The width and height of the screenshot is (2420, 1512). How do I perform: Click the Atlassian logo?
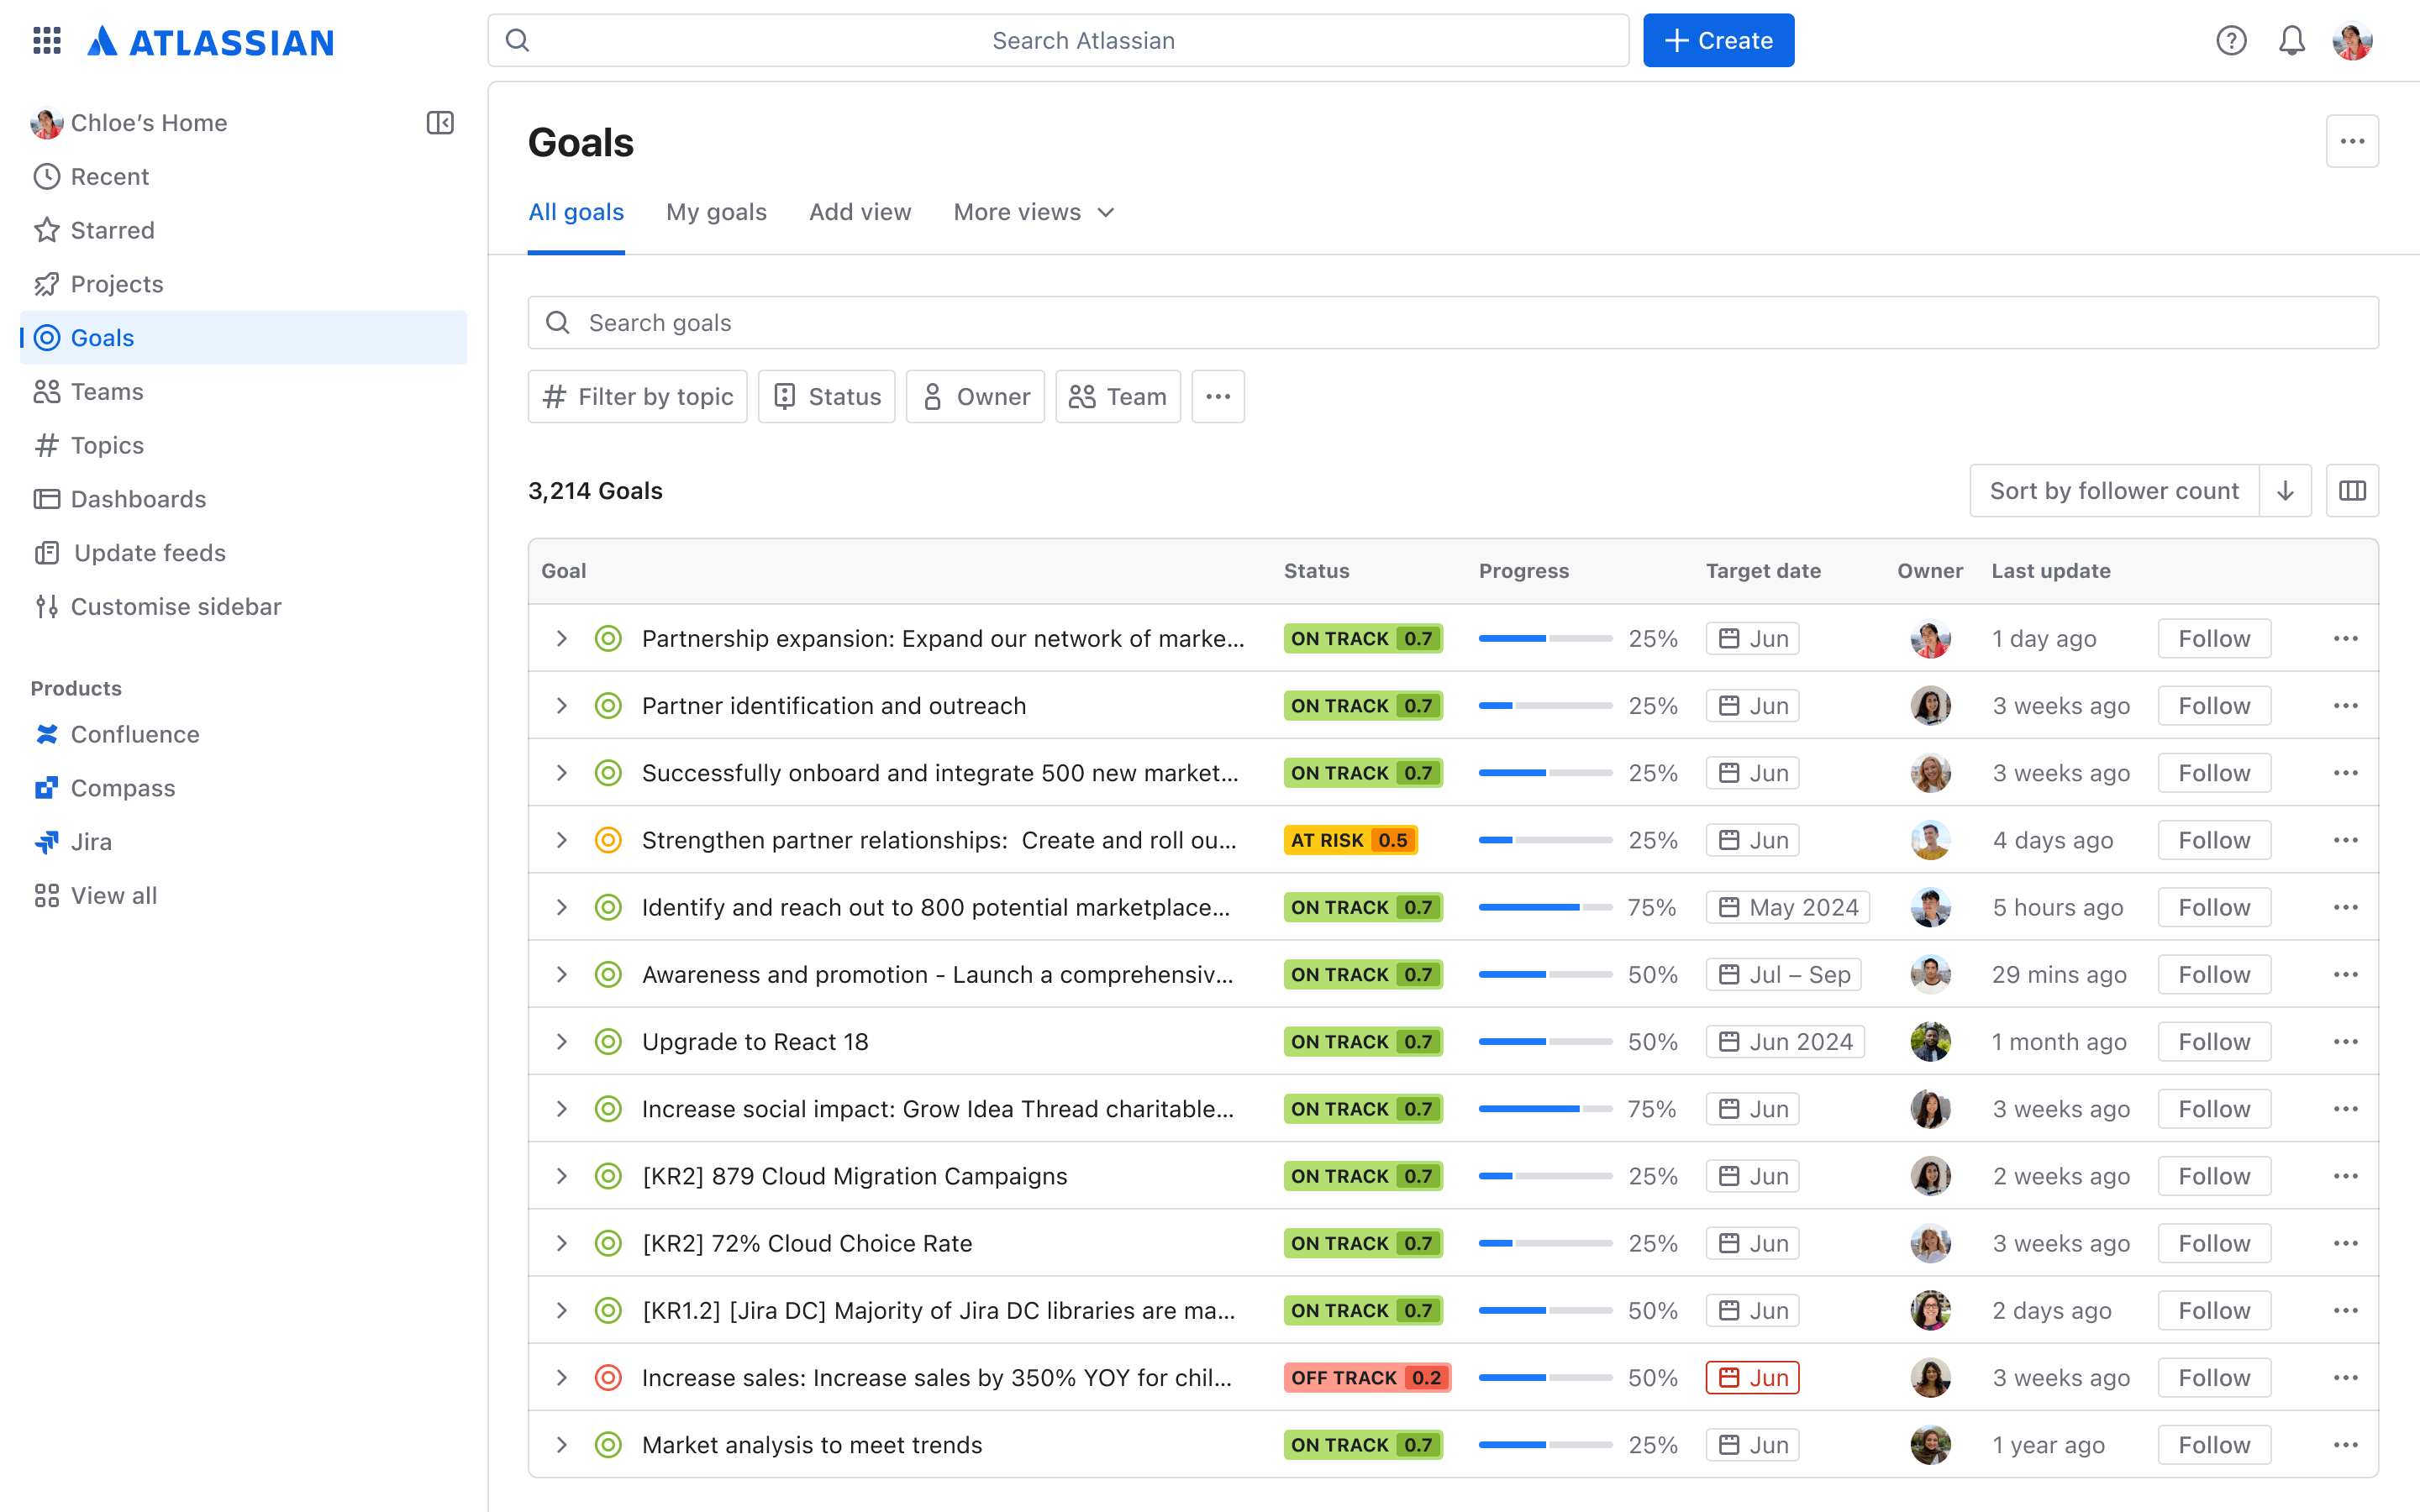pyautogui.click(x=210, y=41)
